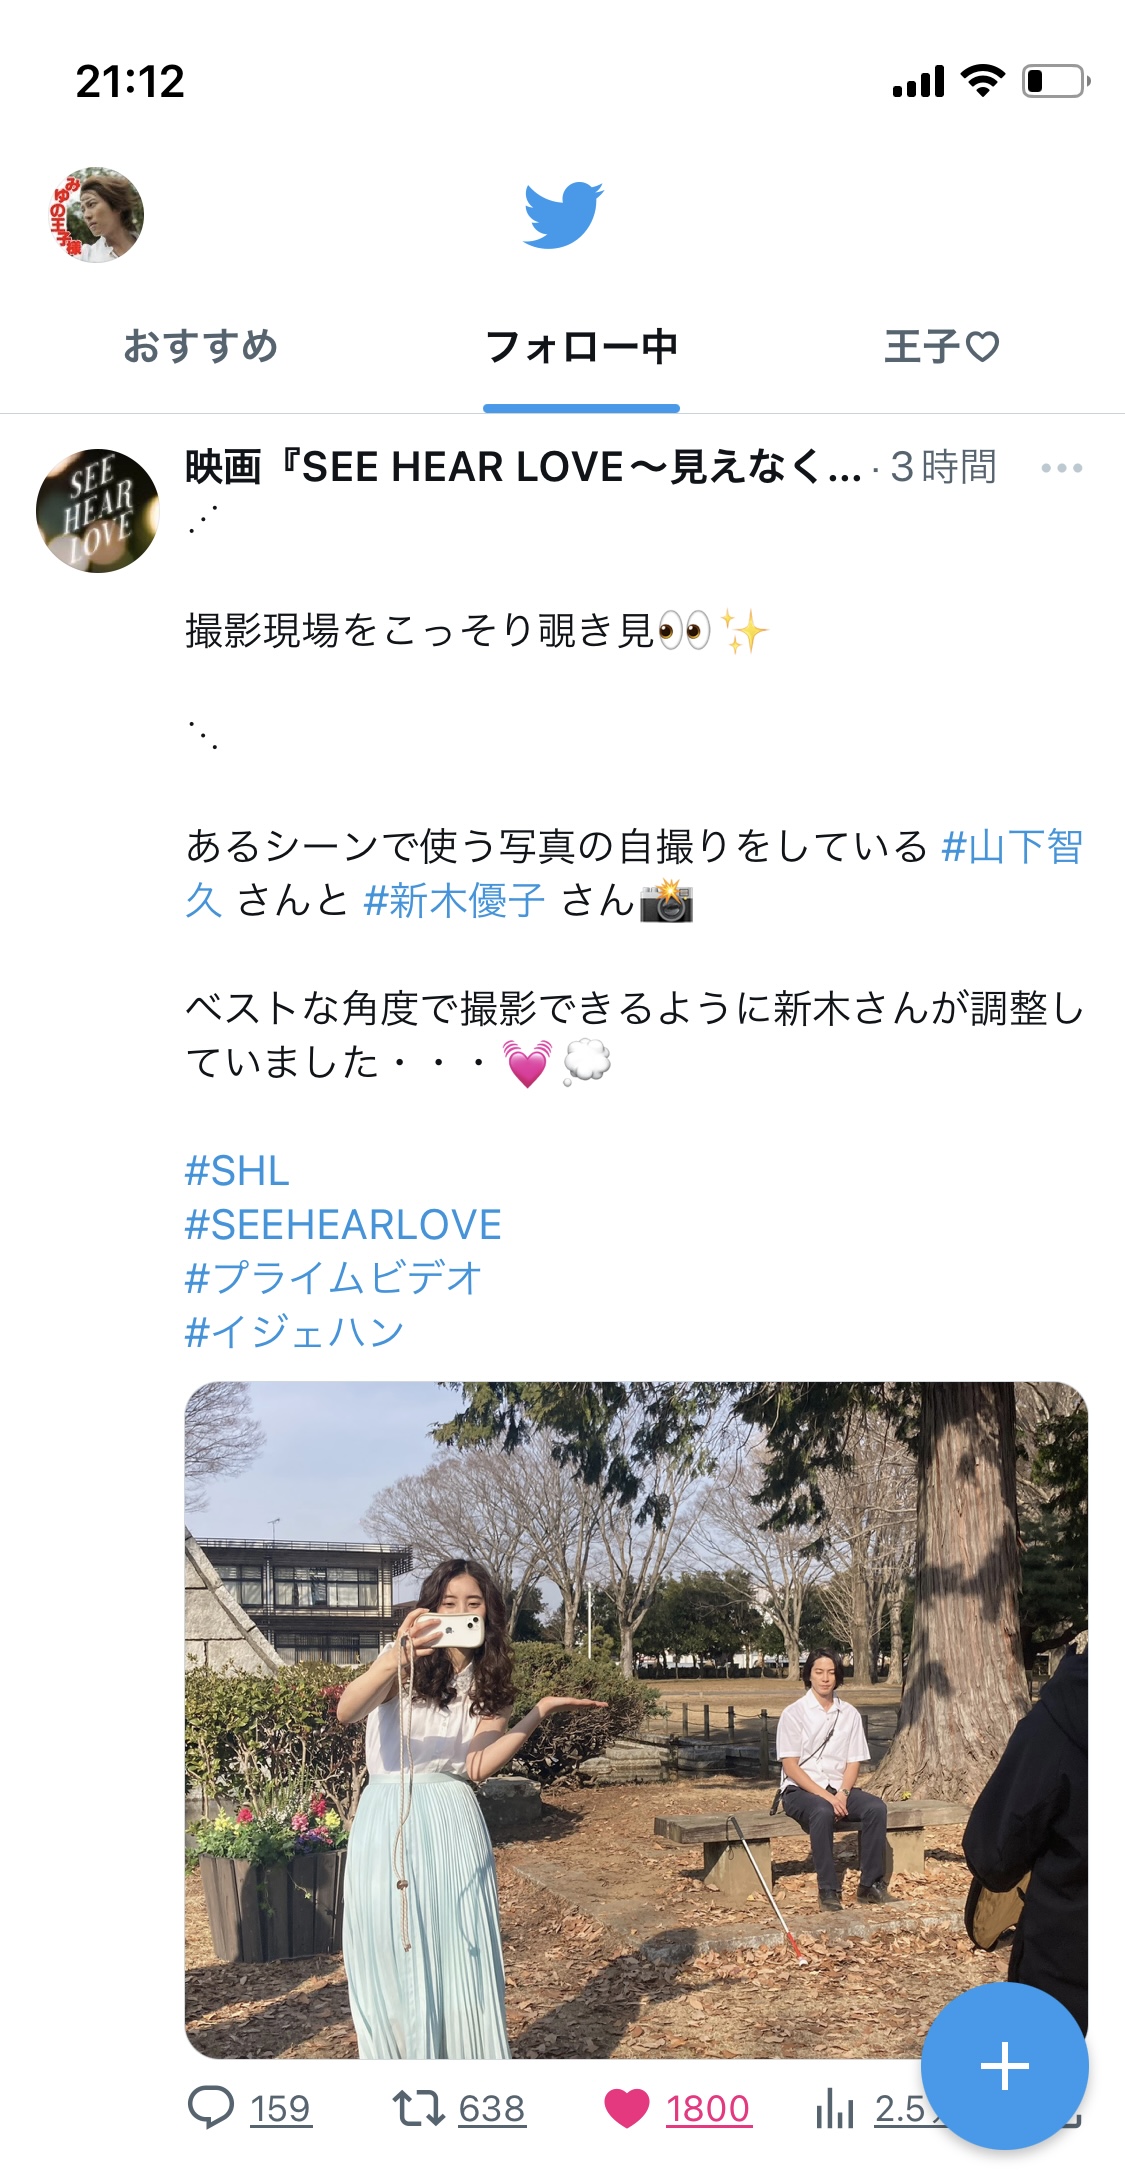This screenshot has height=2174, width=1125.
Task: Open the SEE HEAR LOVE account avatar
Action: 97,510
